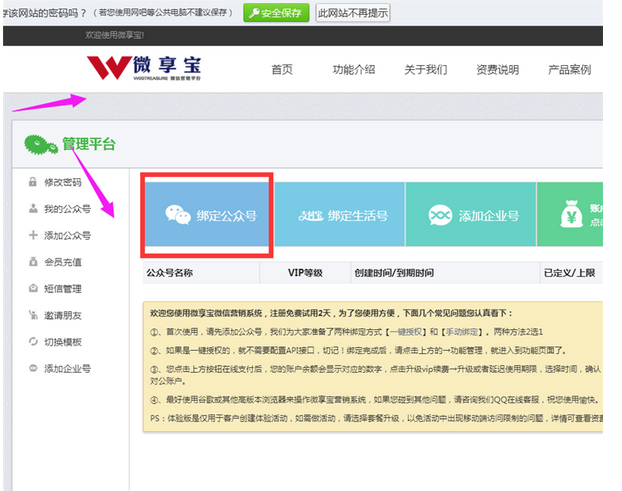
Task: Click the envelope icon beside 短信管理
Action: 33,288
